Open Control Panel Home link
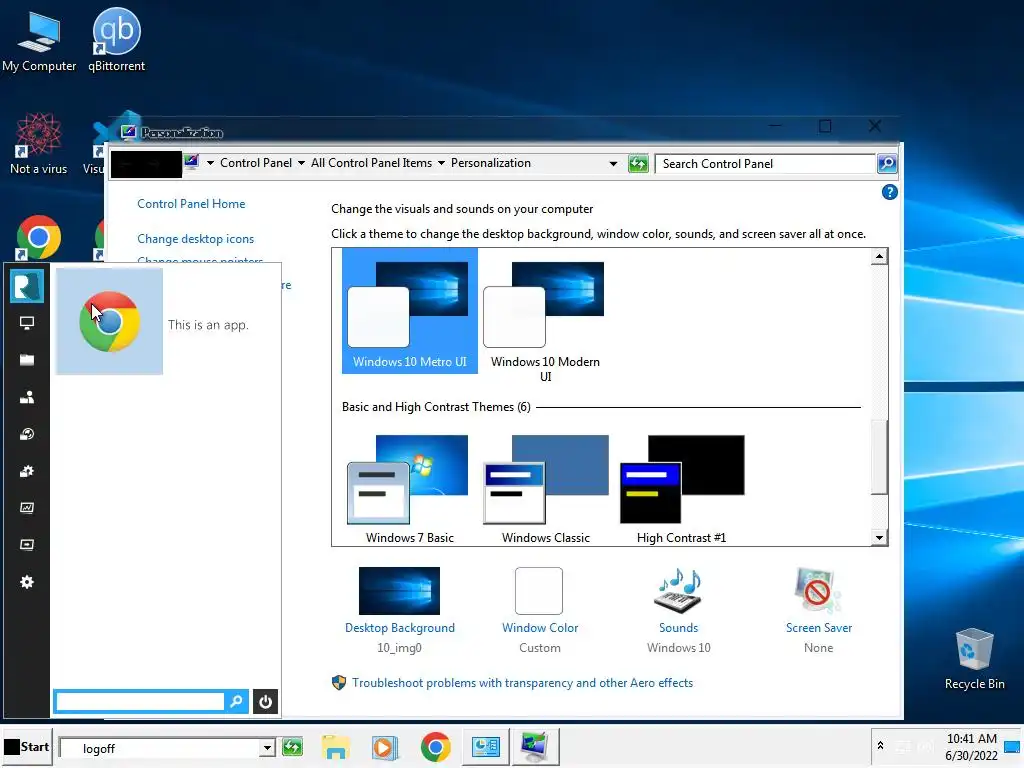 tap(191, 204)
